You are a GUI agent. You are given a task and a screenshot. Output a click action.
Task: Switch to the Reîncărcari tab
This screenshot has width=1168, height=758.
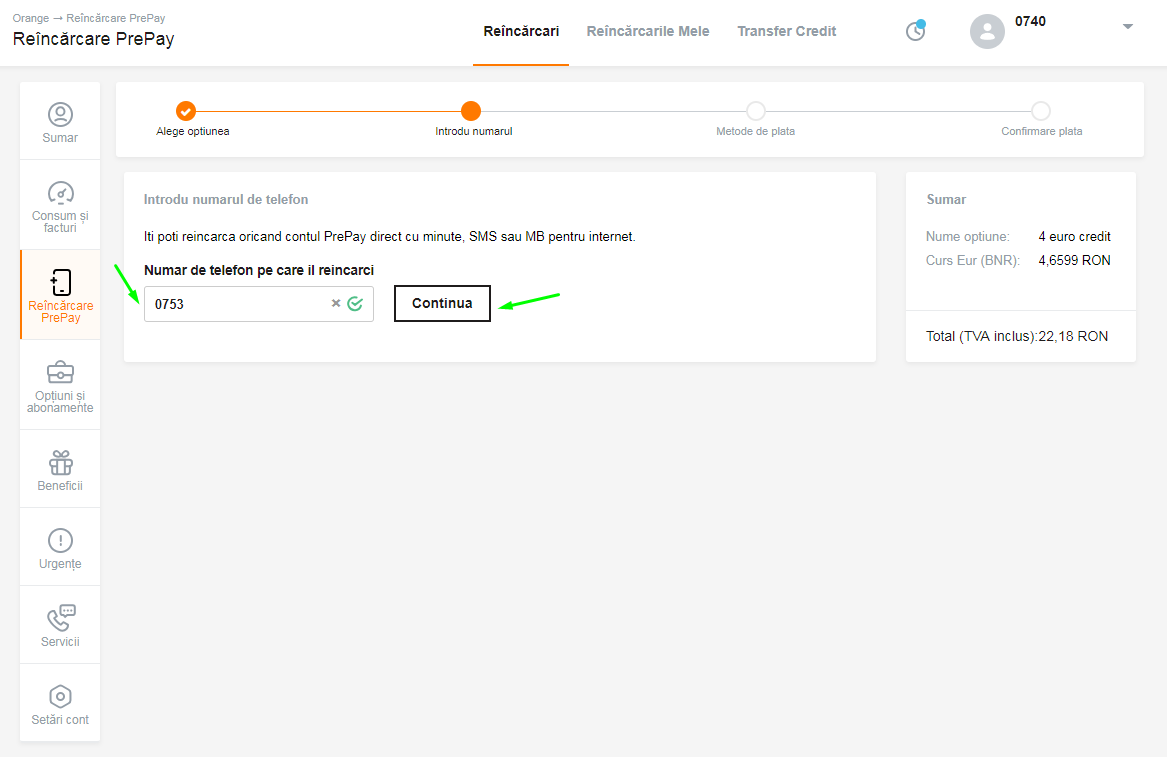tap(521, 31)
